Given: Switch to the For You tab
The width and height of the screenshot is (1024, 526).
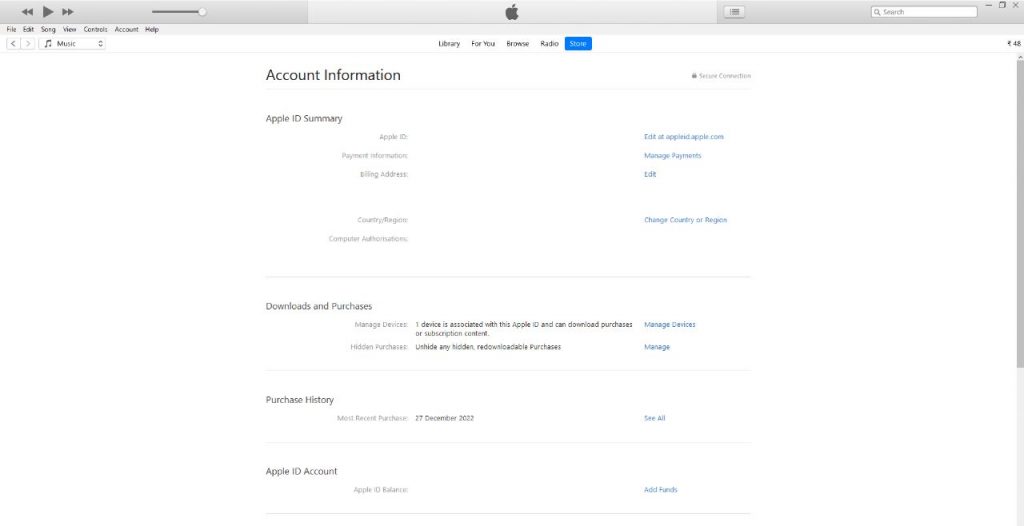Looking at the screenshot, I should point(483,44).
